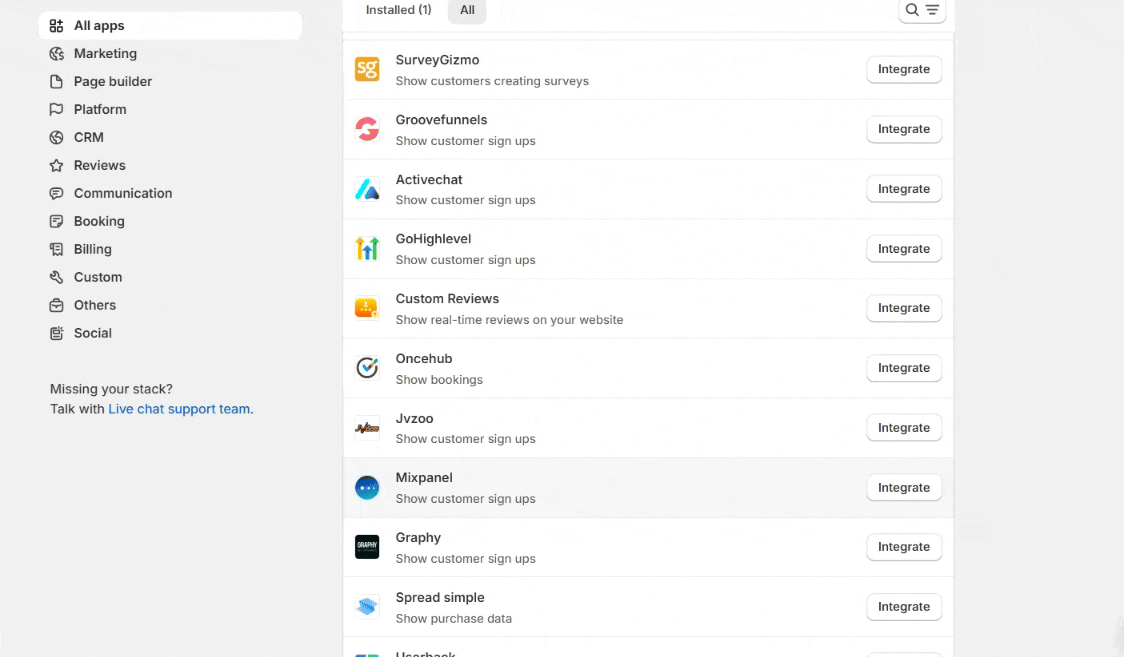This screenshot has width=1124, height=657.
Task: Click the Marketing sidebar icon
Action: [56, 54]
